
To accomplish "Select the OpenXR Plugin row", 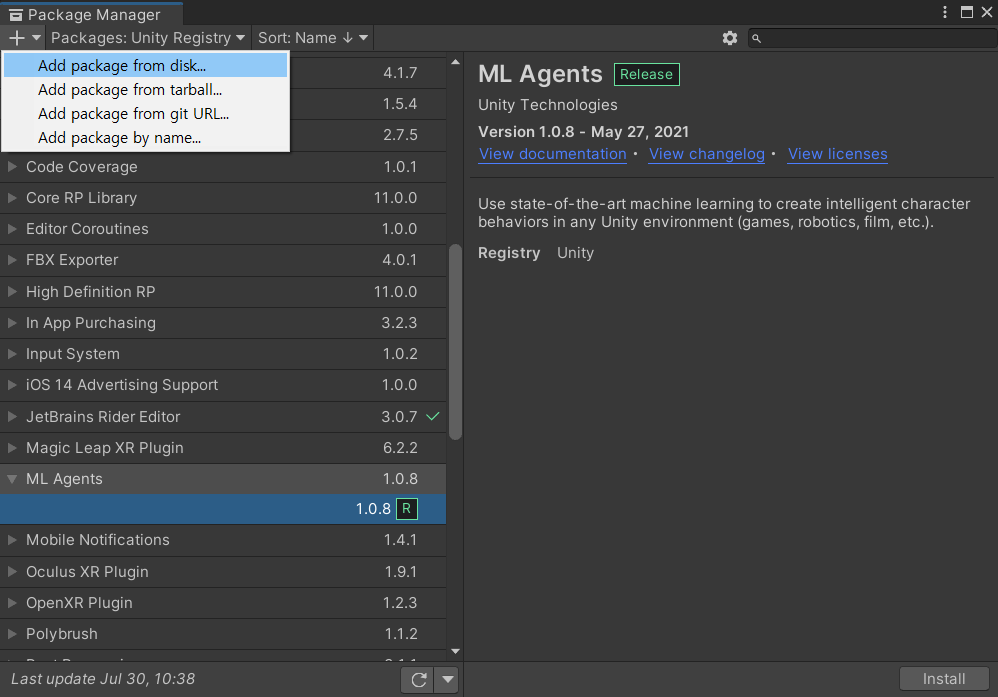I will (223, 603).
